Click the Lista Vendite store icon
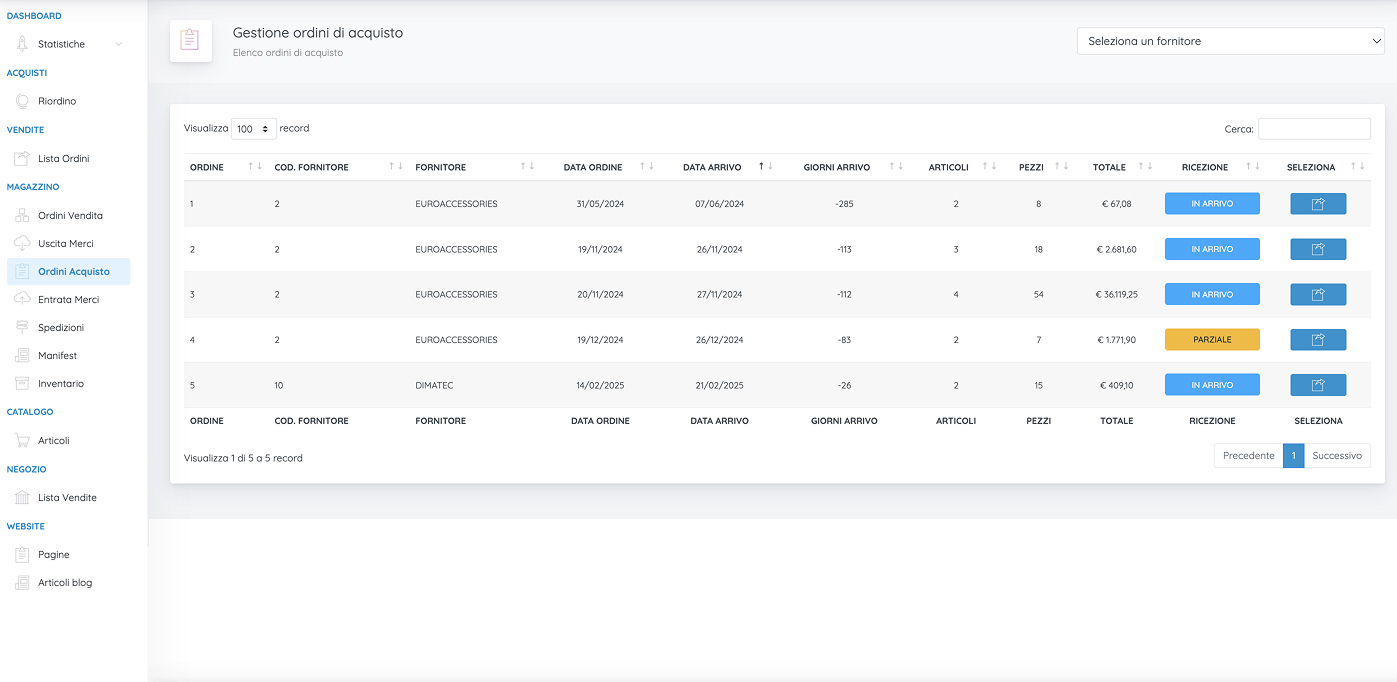The height and width of the screenshot is (682, 1397). coord(22,497)
